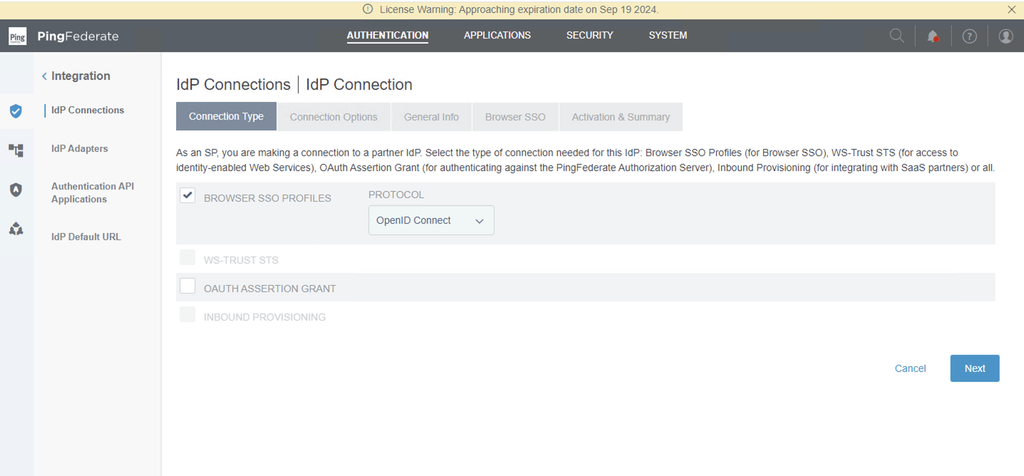Open the user account profile icon

[x=1006, y=37]
